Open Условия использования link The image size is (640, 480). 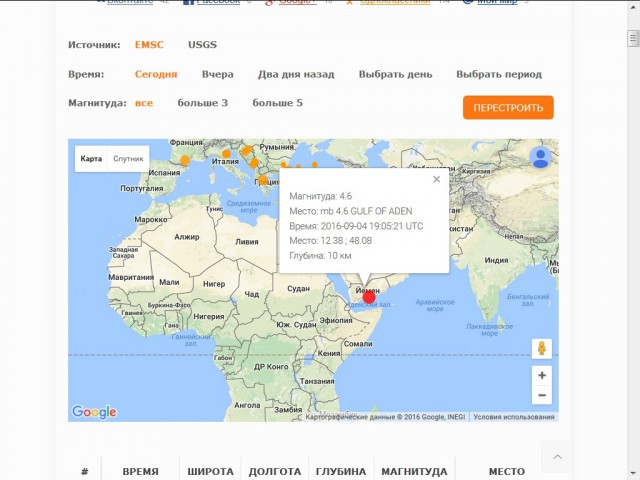pos(514,417)
